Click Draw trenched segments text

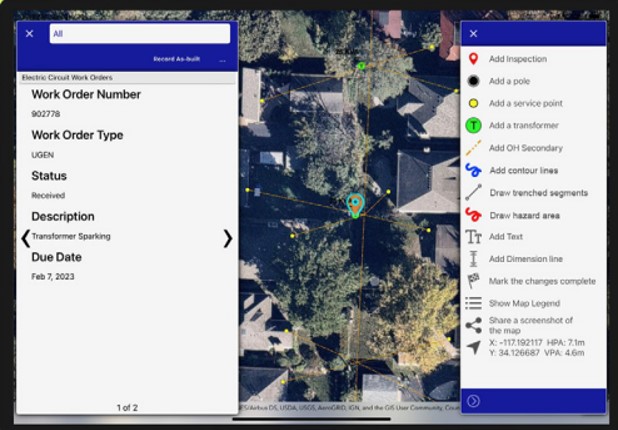click(538, 193)
